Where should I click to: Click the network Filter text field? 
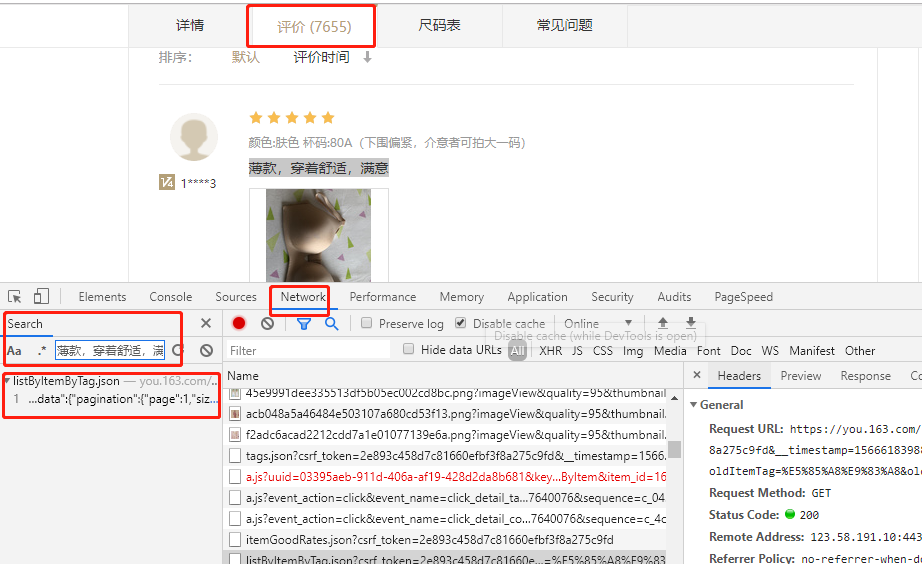308,351
